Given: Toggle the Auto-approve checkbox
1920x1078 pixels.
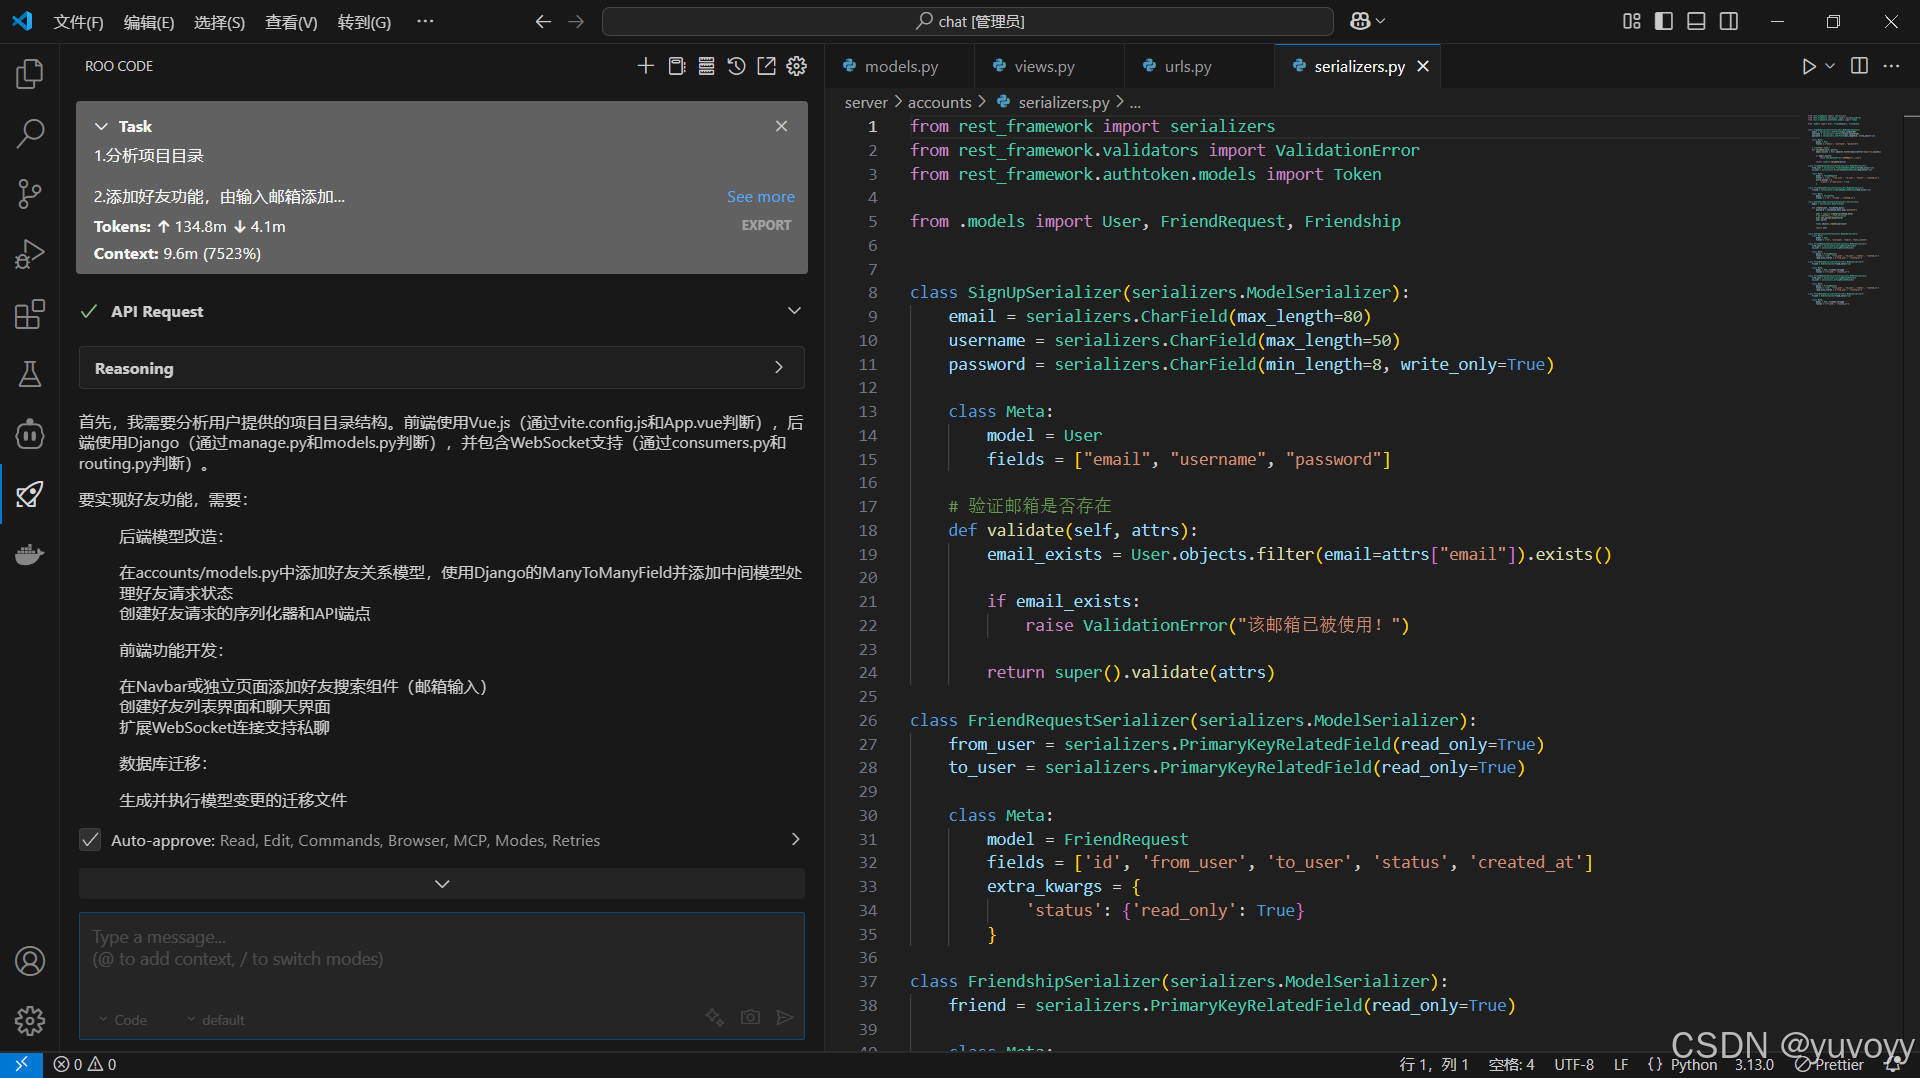Looking at the screenshot, I should (90, 840).
